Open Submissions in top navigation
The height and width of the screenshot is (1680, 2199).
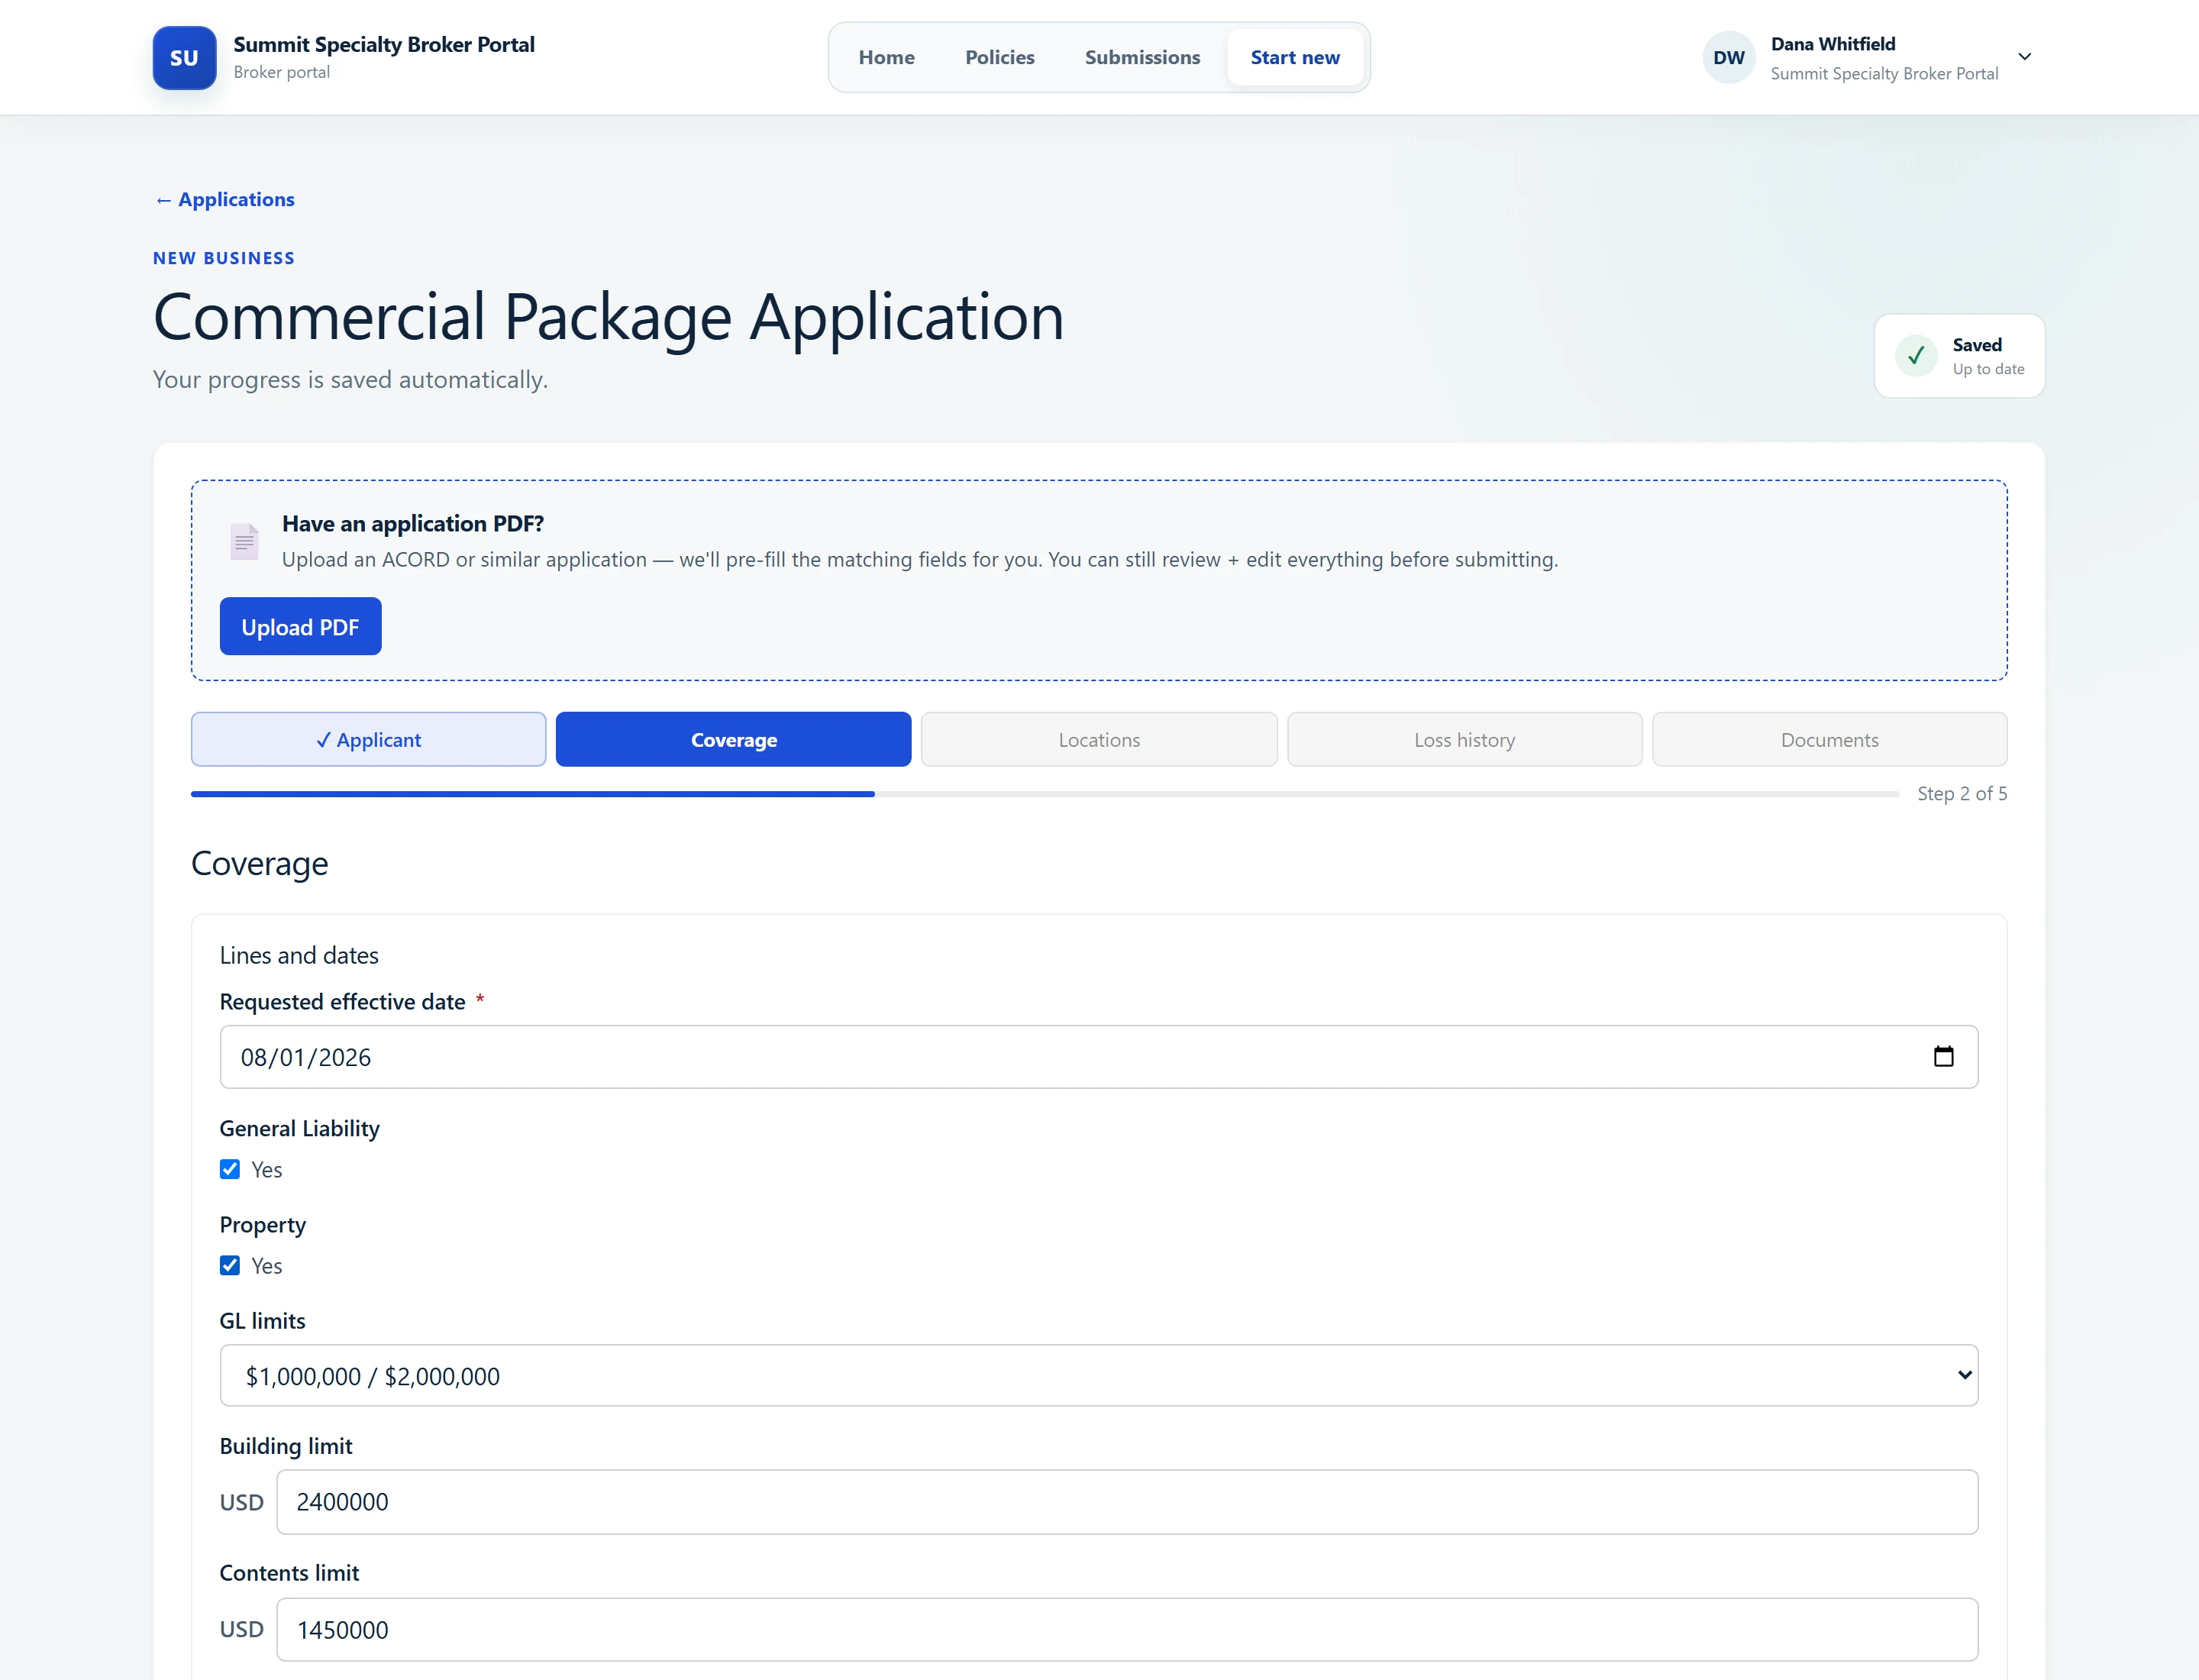pos(1142,57)
